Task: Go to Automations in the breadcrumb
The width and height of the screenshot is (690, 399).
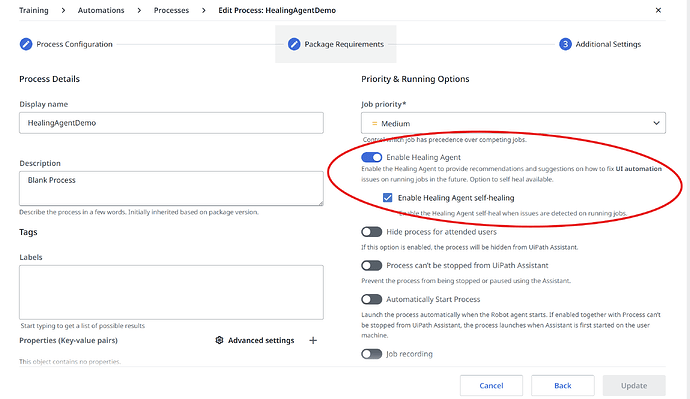Action: coord(101,10)
